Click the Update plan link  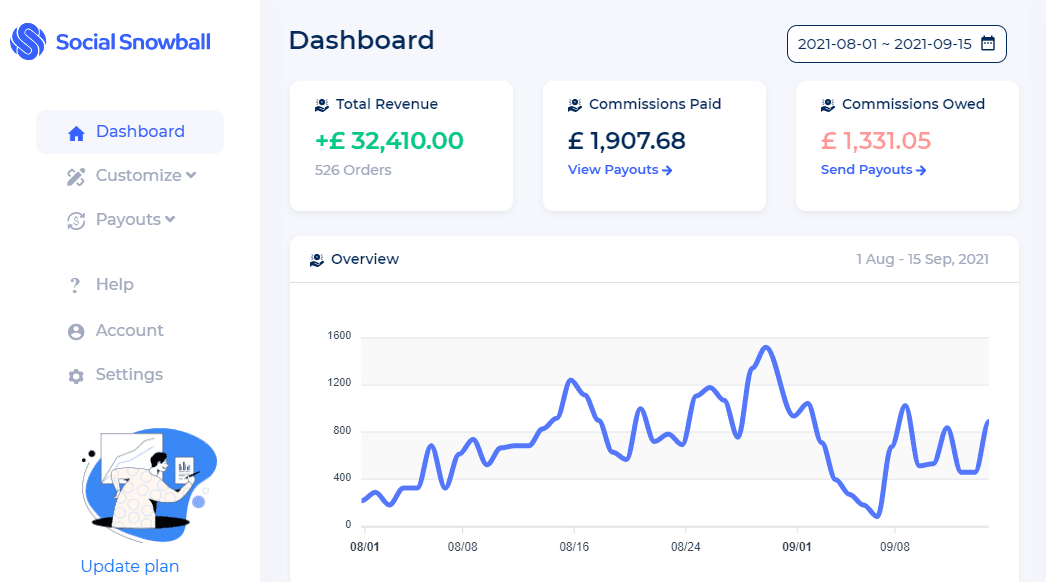tap(130, 567)
